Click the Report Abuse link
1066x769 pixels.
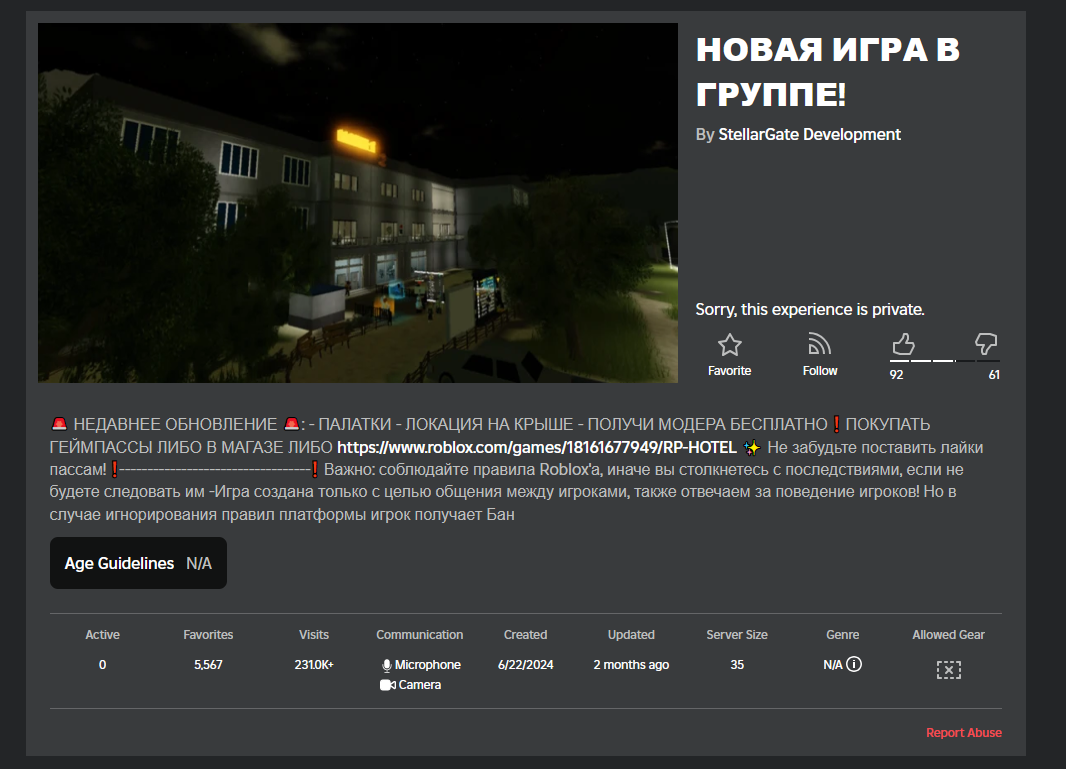click(x=963, y=733)
